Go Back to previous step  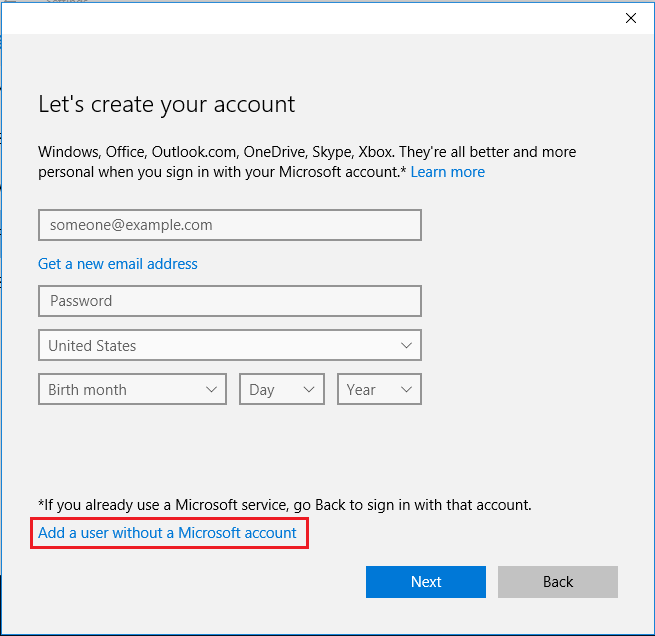(x=558, y=582)
